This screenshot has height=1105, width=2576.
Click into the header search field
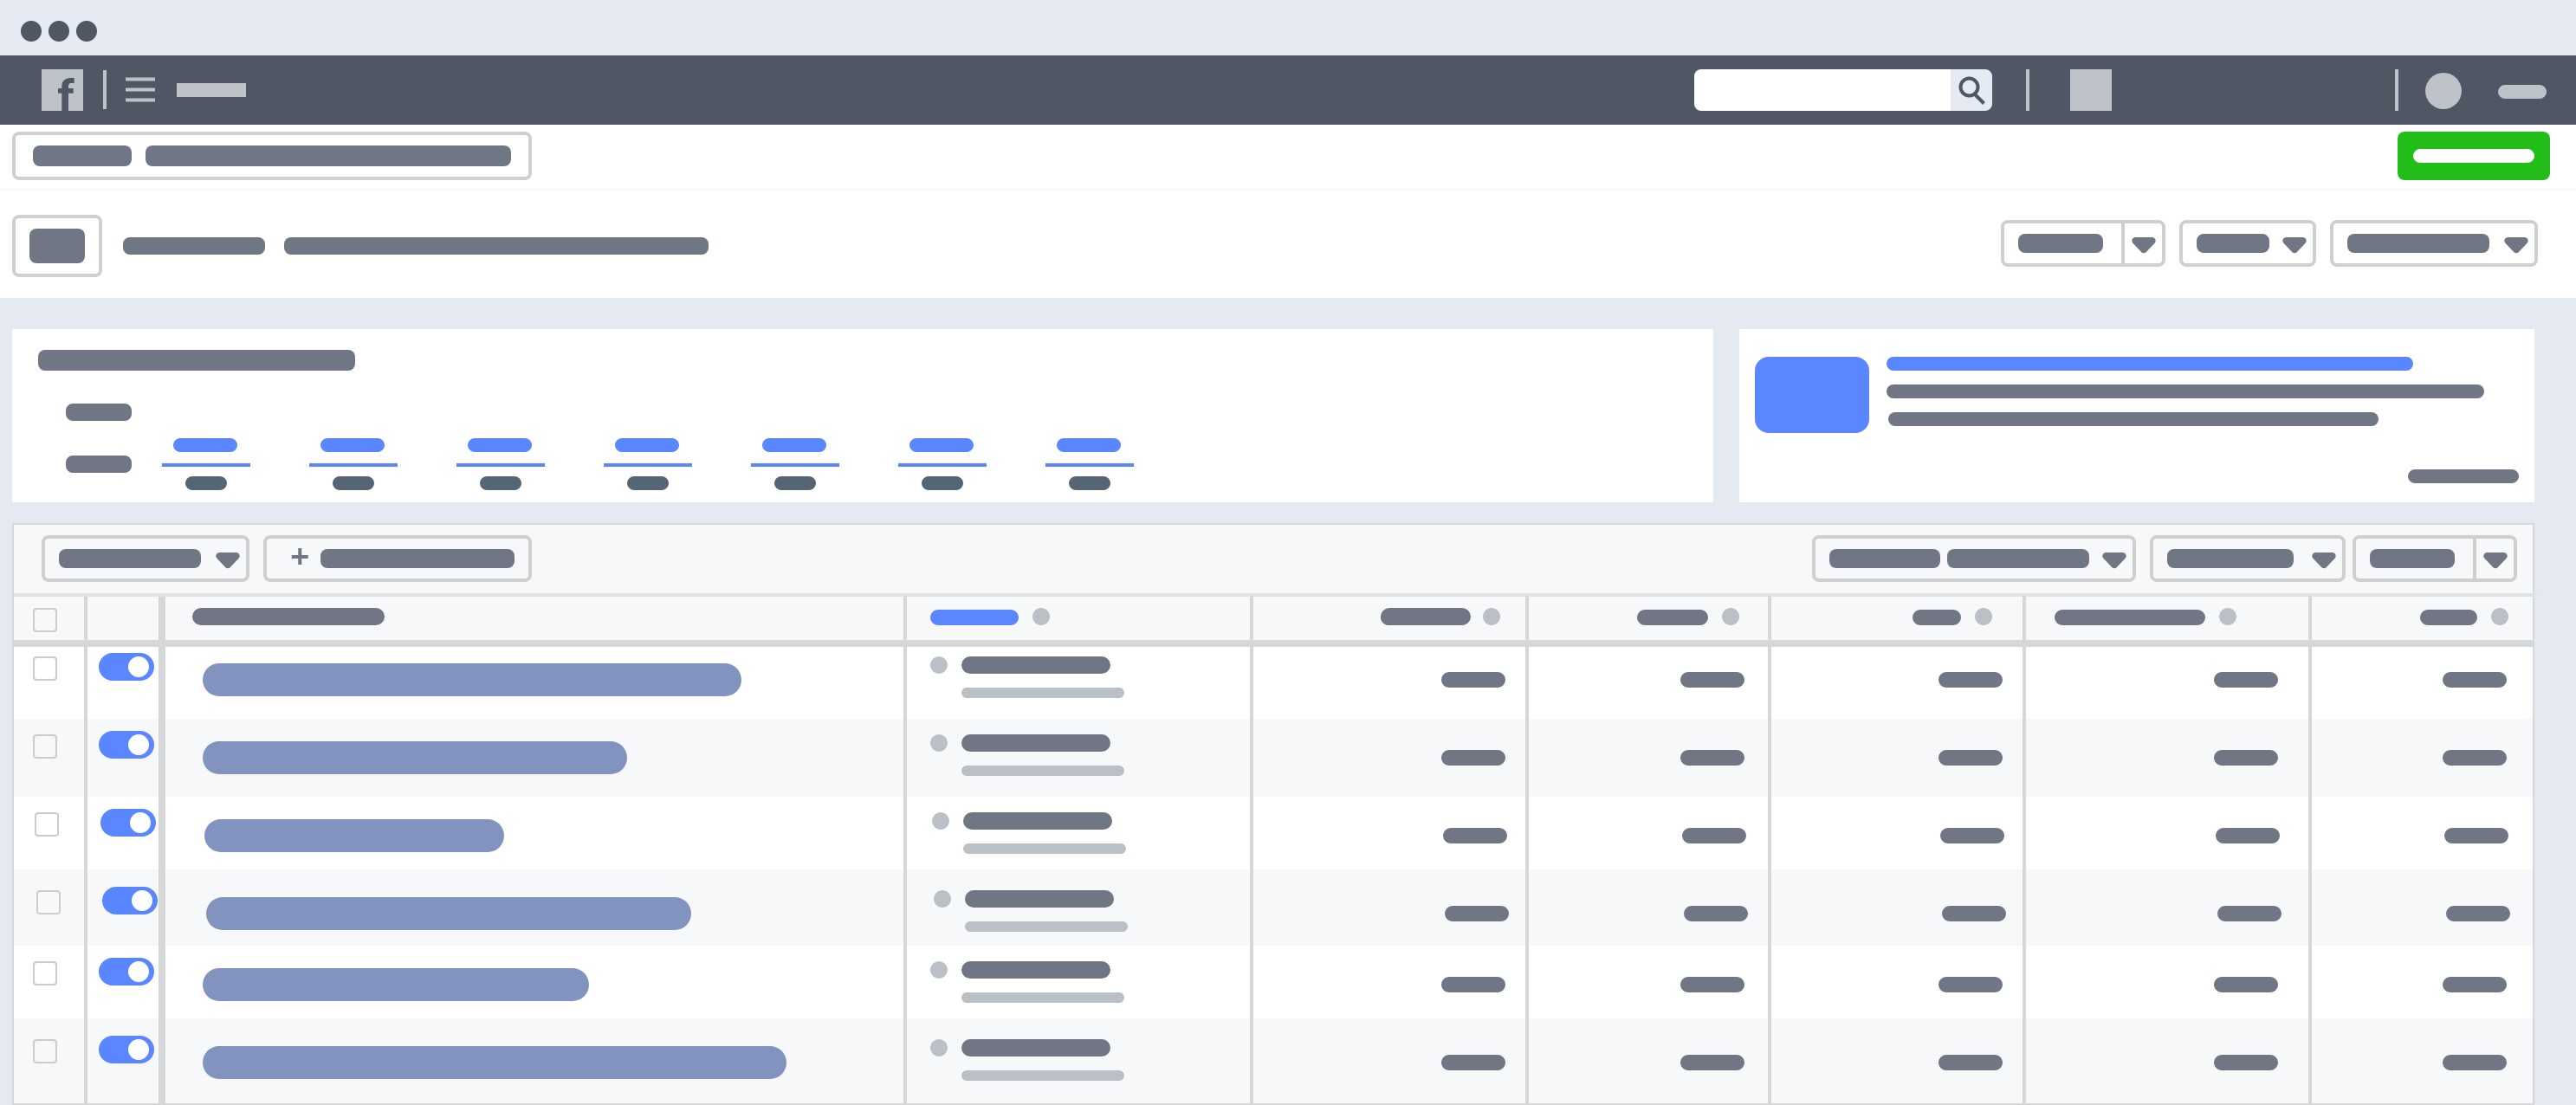pyautogui.click(x=1822, y=90)
